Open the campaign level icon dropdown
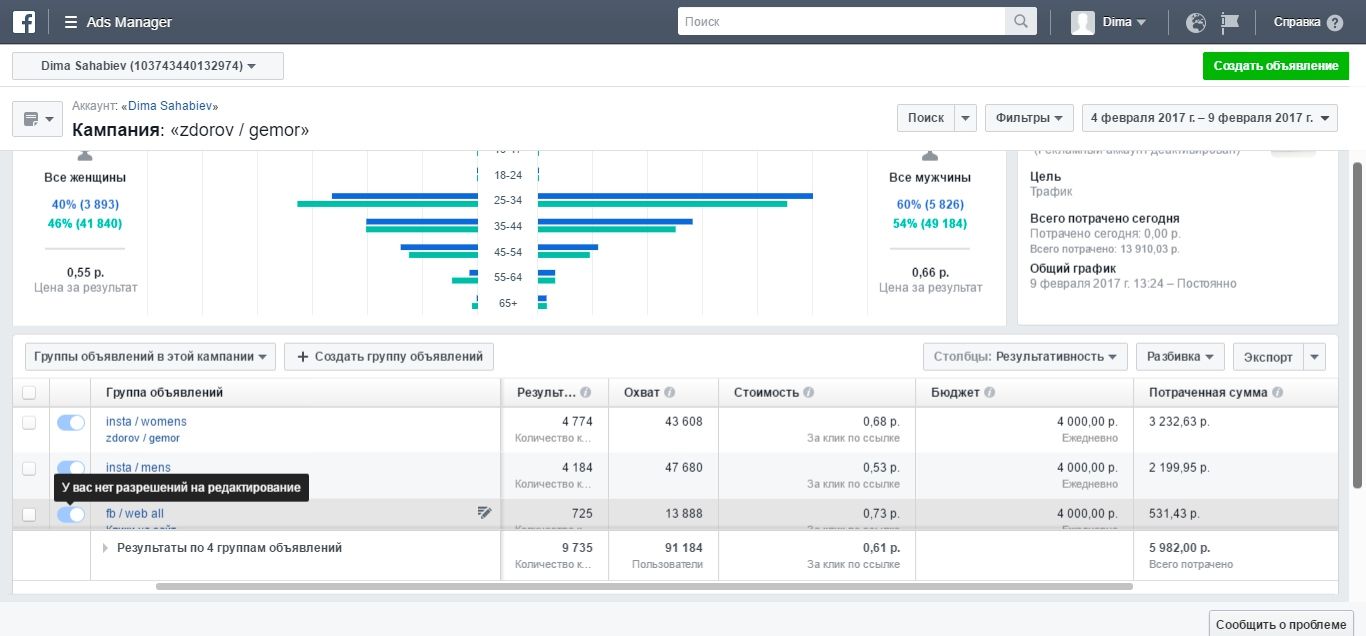Viewport: 1366px width, 636px height. point(38,119)
